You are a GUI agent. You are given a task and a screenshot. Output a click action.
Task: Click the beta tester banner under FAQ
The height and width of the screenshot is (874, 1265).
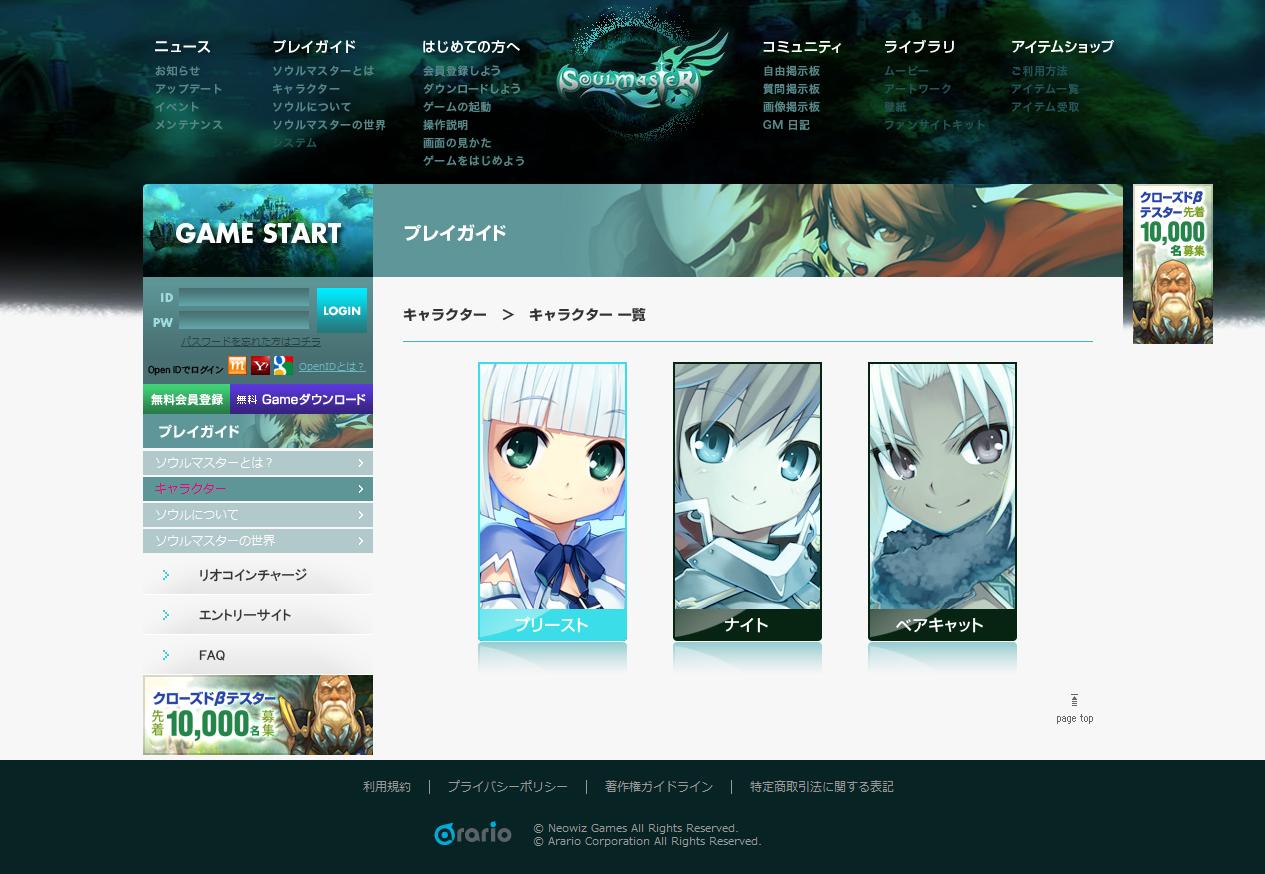pyautogui.click(x=258, y=715)
